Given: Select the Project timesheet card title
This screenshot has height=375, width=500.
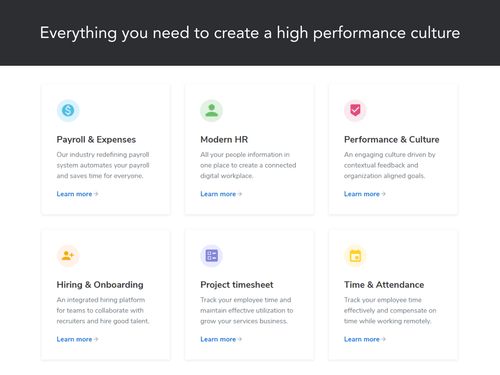Looking at the screenshot, I should point(237,285).
